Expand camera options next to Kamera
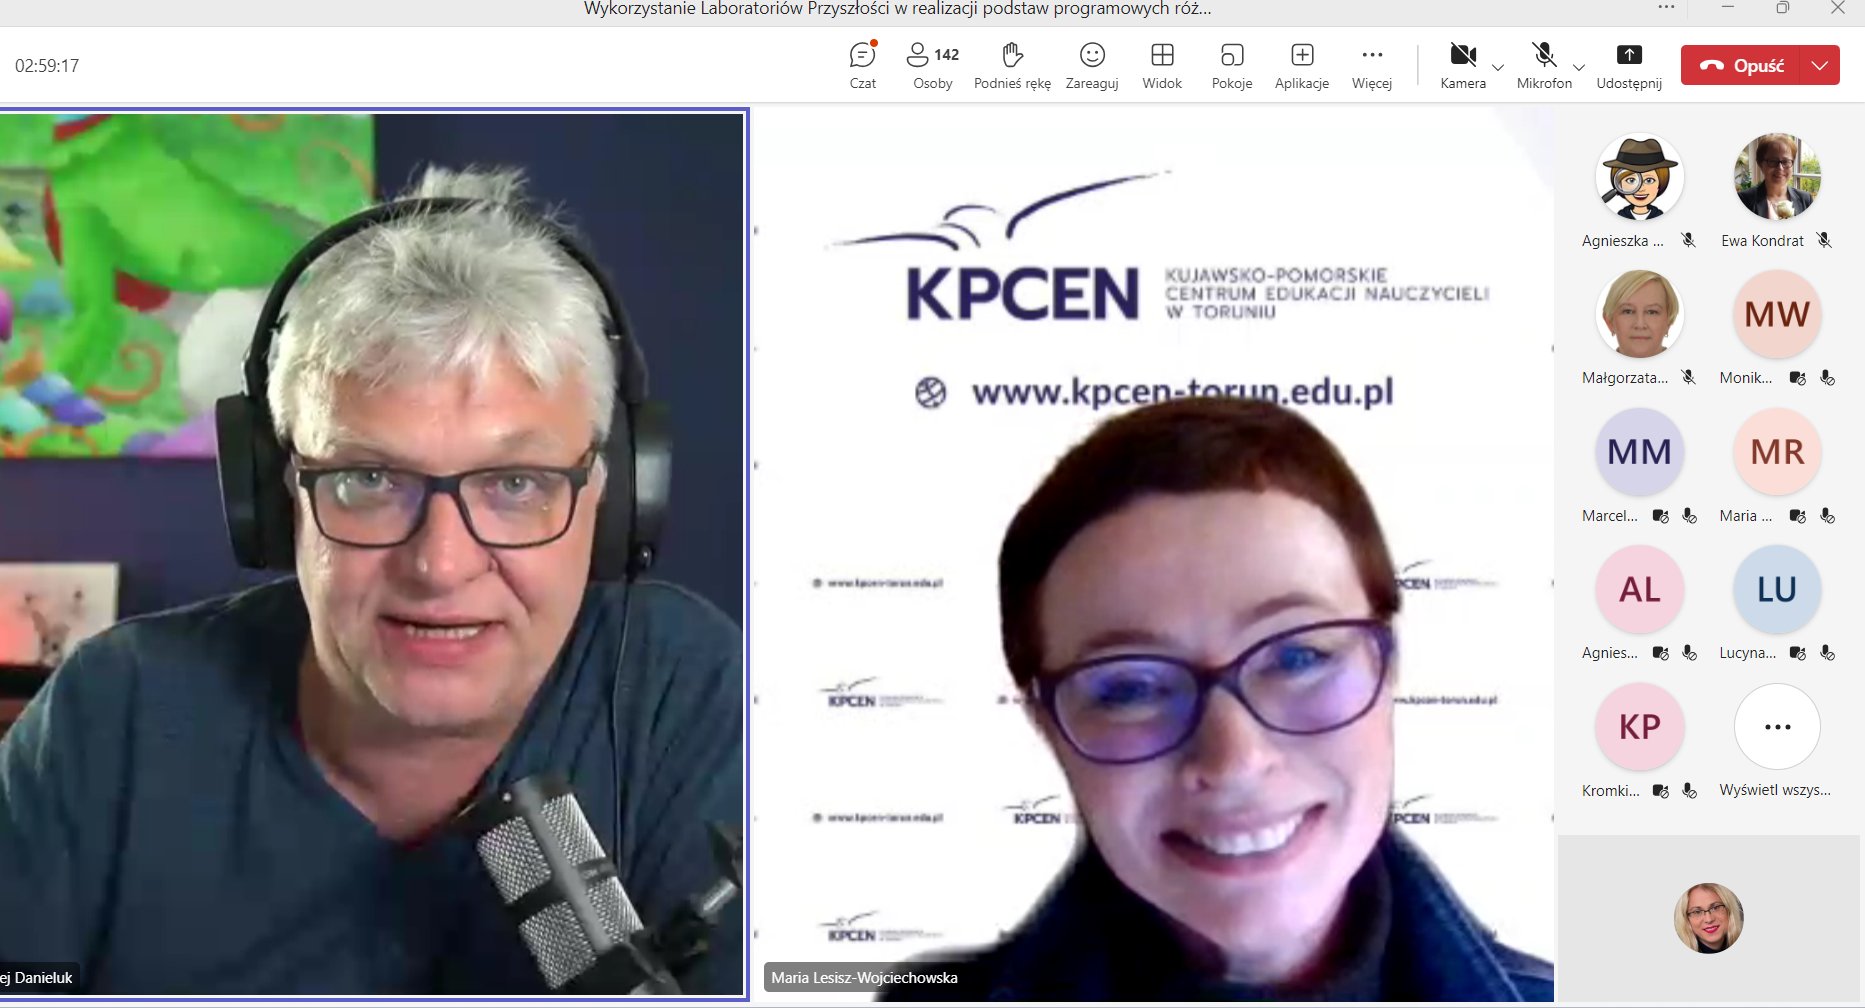Screen dimensions: 1865x1008 tap(1498, 67)
